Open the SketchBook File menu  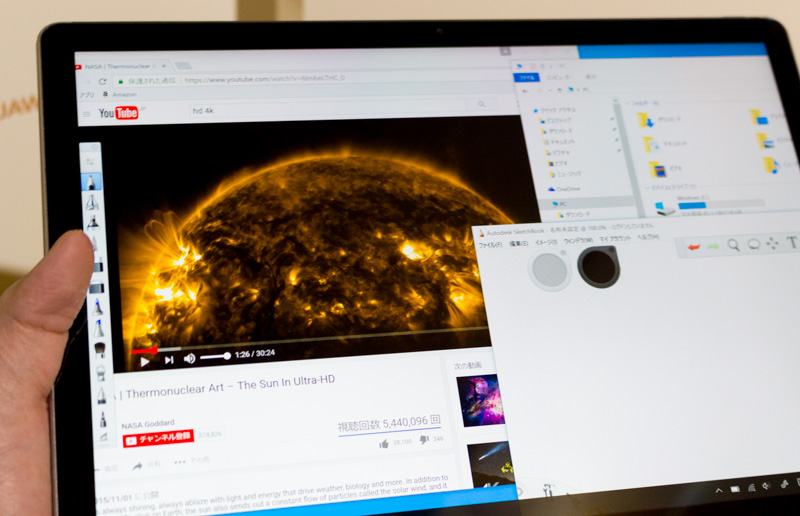pos(490,245)
